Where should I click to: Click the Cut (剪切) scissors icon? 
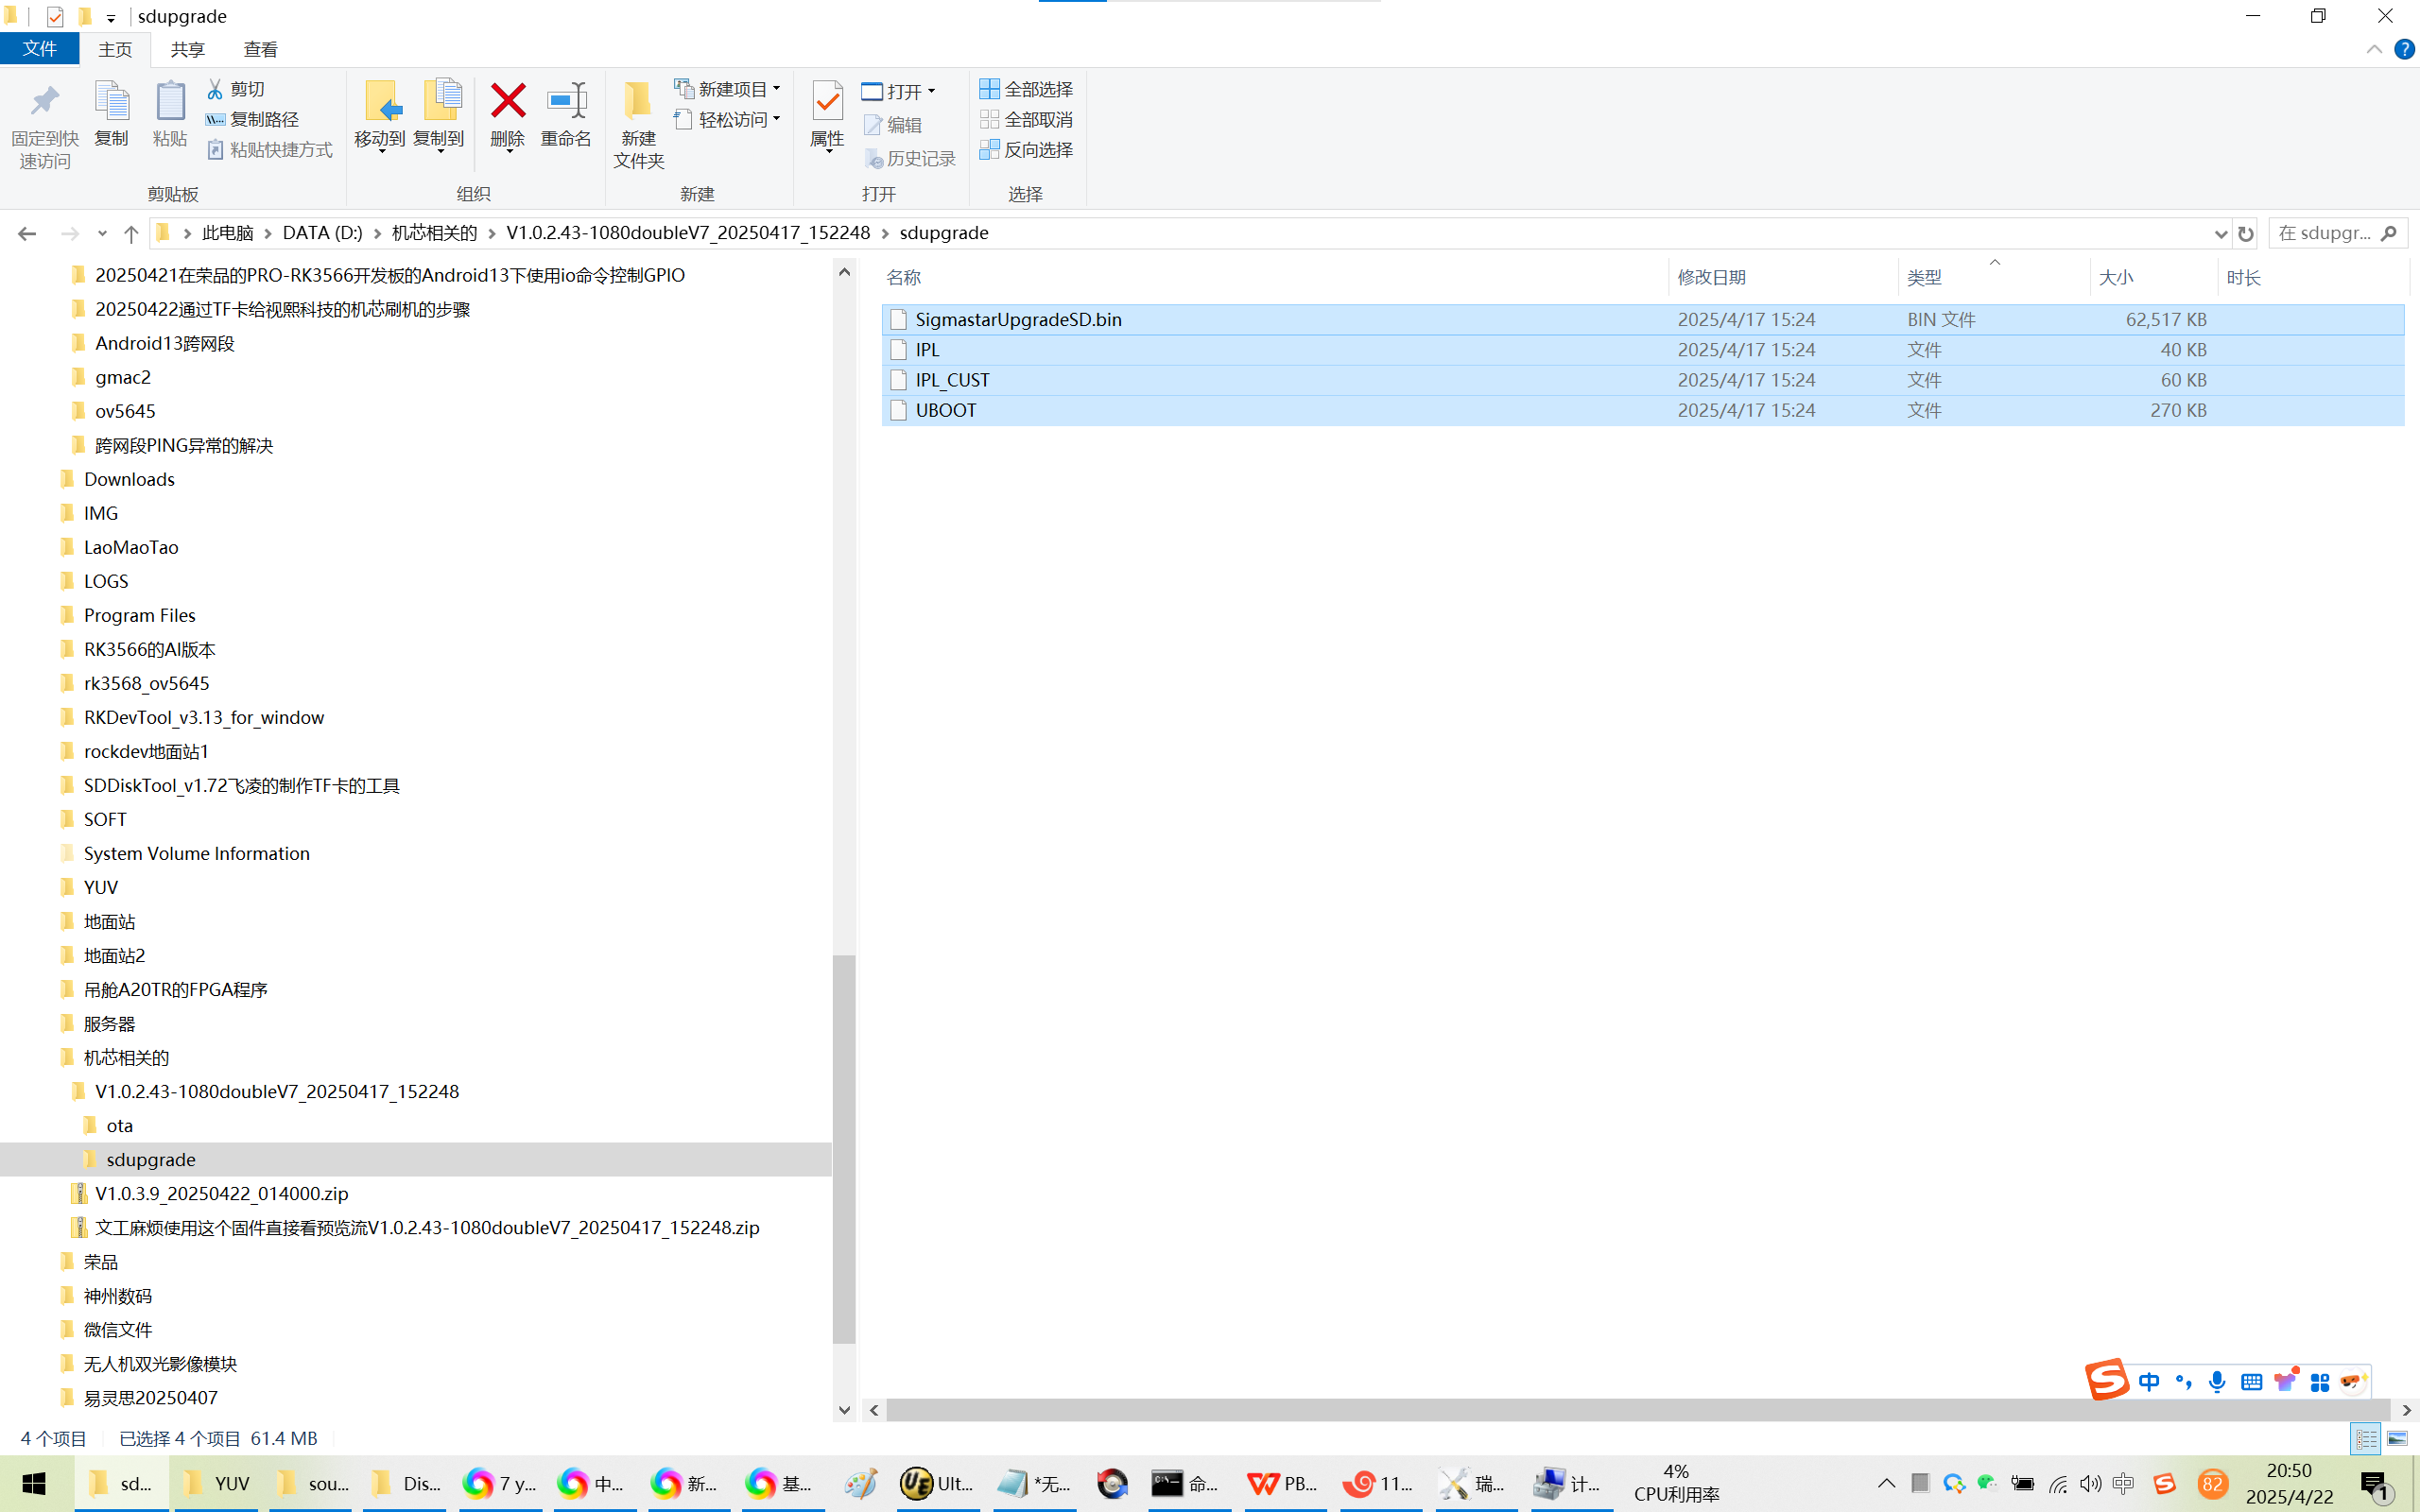point(215,89)
